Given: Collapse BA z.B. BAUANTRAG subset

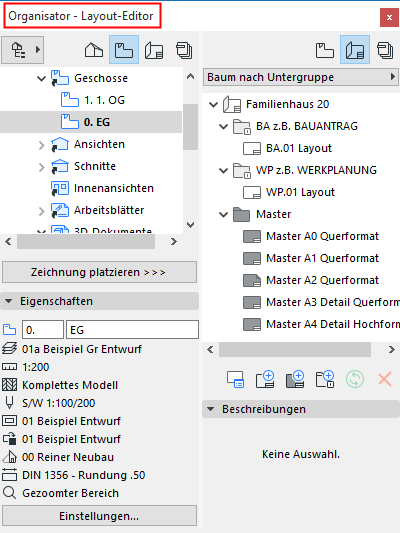Looking at the screenshot, I should pyautogui.click(x=224, y=126).
